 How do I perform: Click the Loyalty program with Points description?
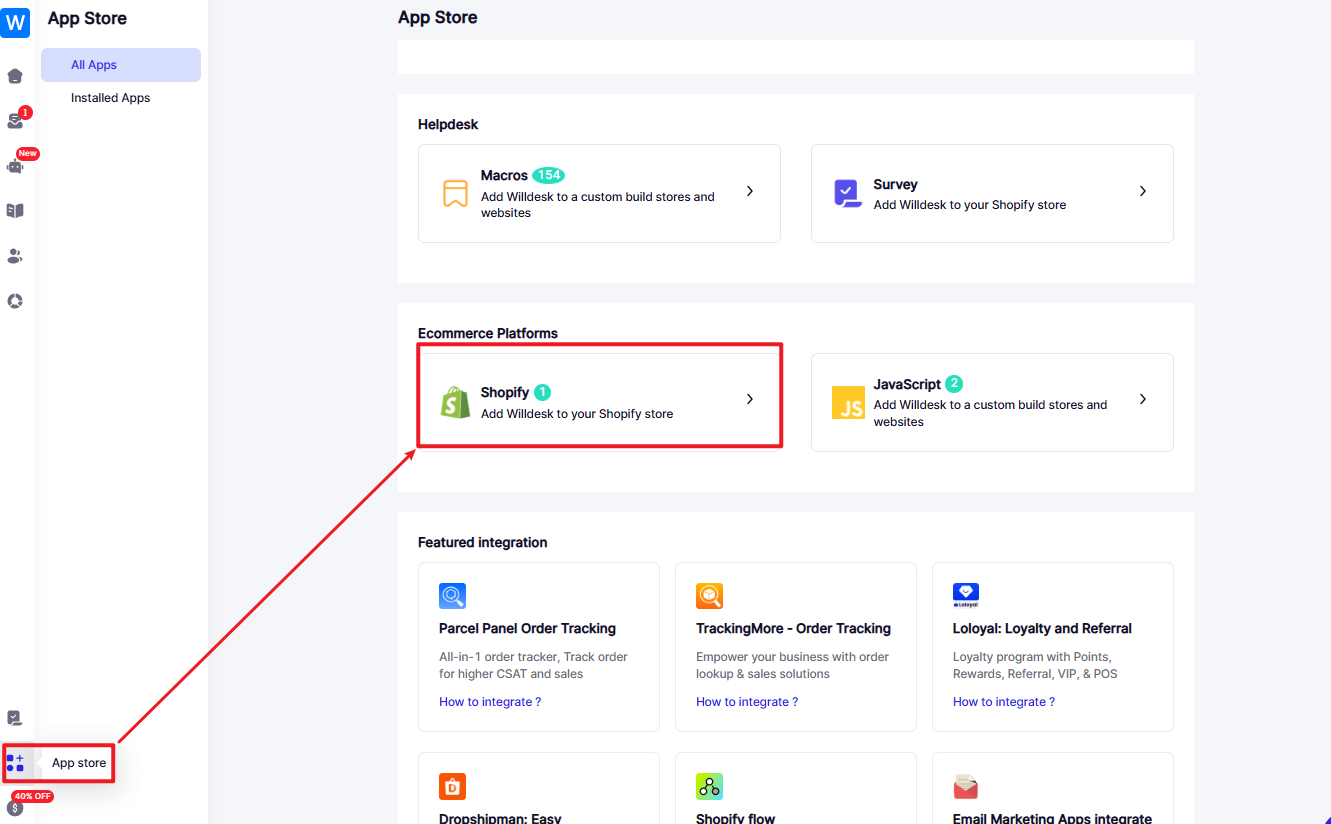(x=1035, y=665)
